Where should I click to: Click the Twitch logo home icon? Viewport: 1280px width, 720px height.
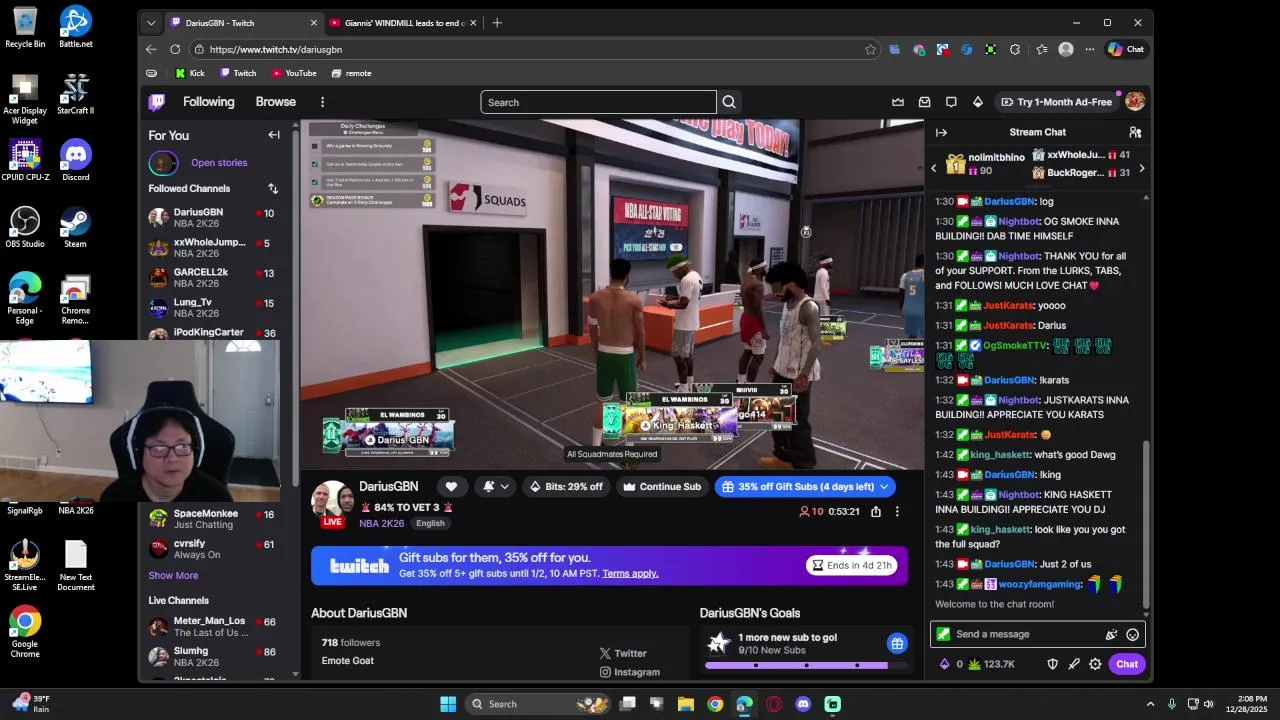tap(157, 102)
